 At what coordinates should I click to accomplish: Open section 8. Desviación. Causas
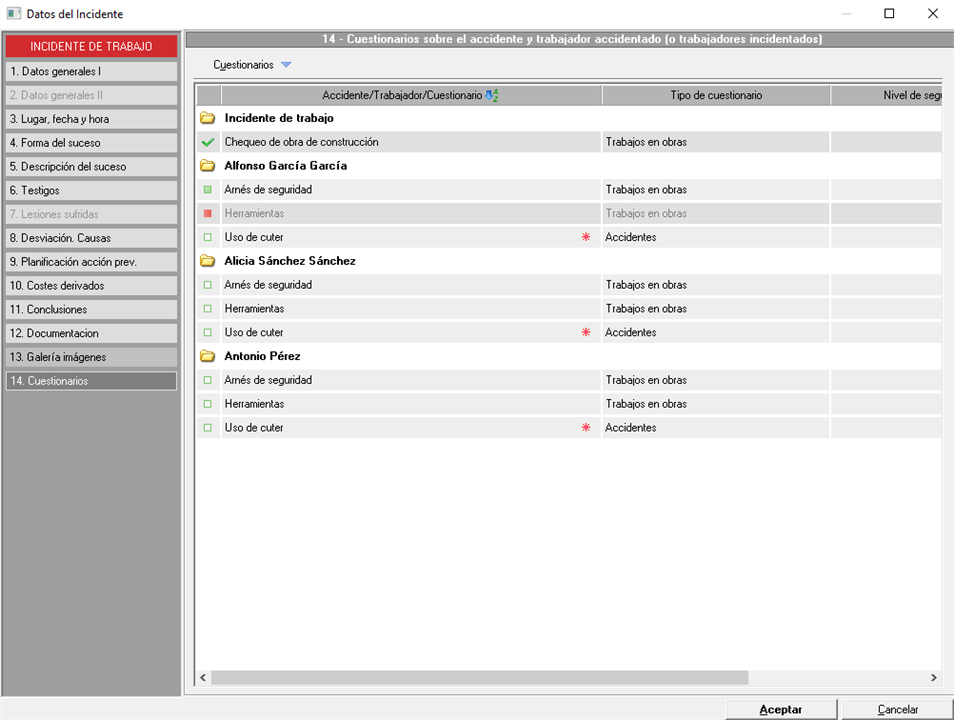[91, 238]
